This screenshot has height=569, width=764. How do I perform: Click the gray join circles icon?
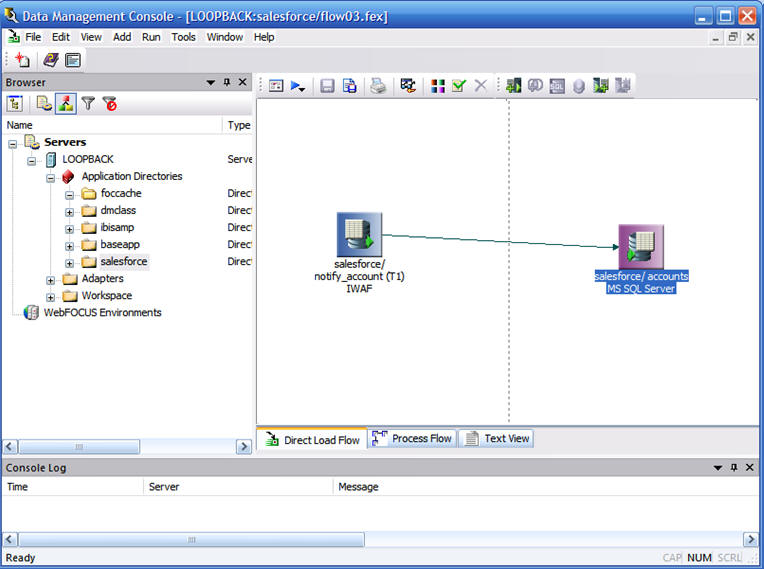click(x=535, y=86)
